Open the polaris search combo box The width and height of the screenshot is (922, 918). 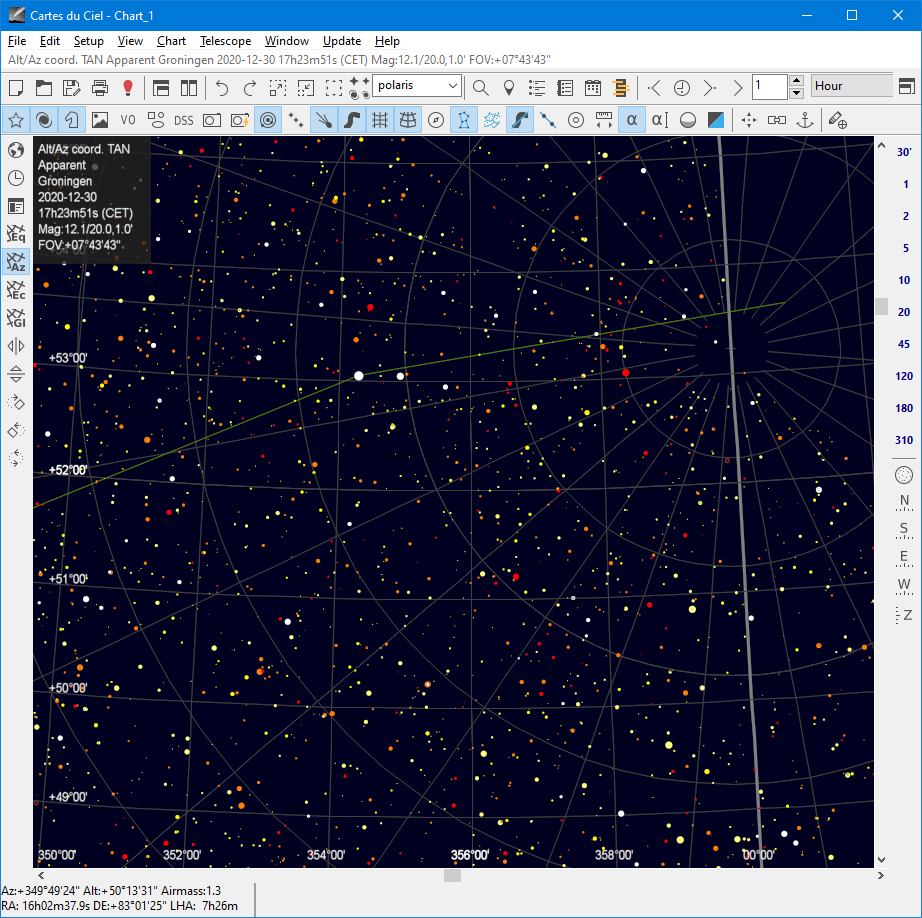(x=417, y=86)
